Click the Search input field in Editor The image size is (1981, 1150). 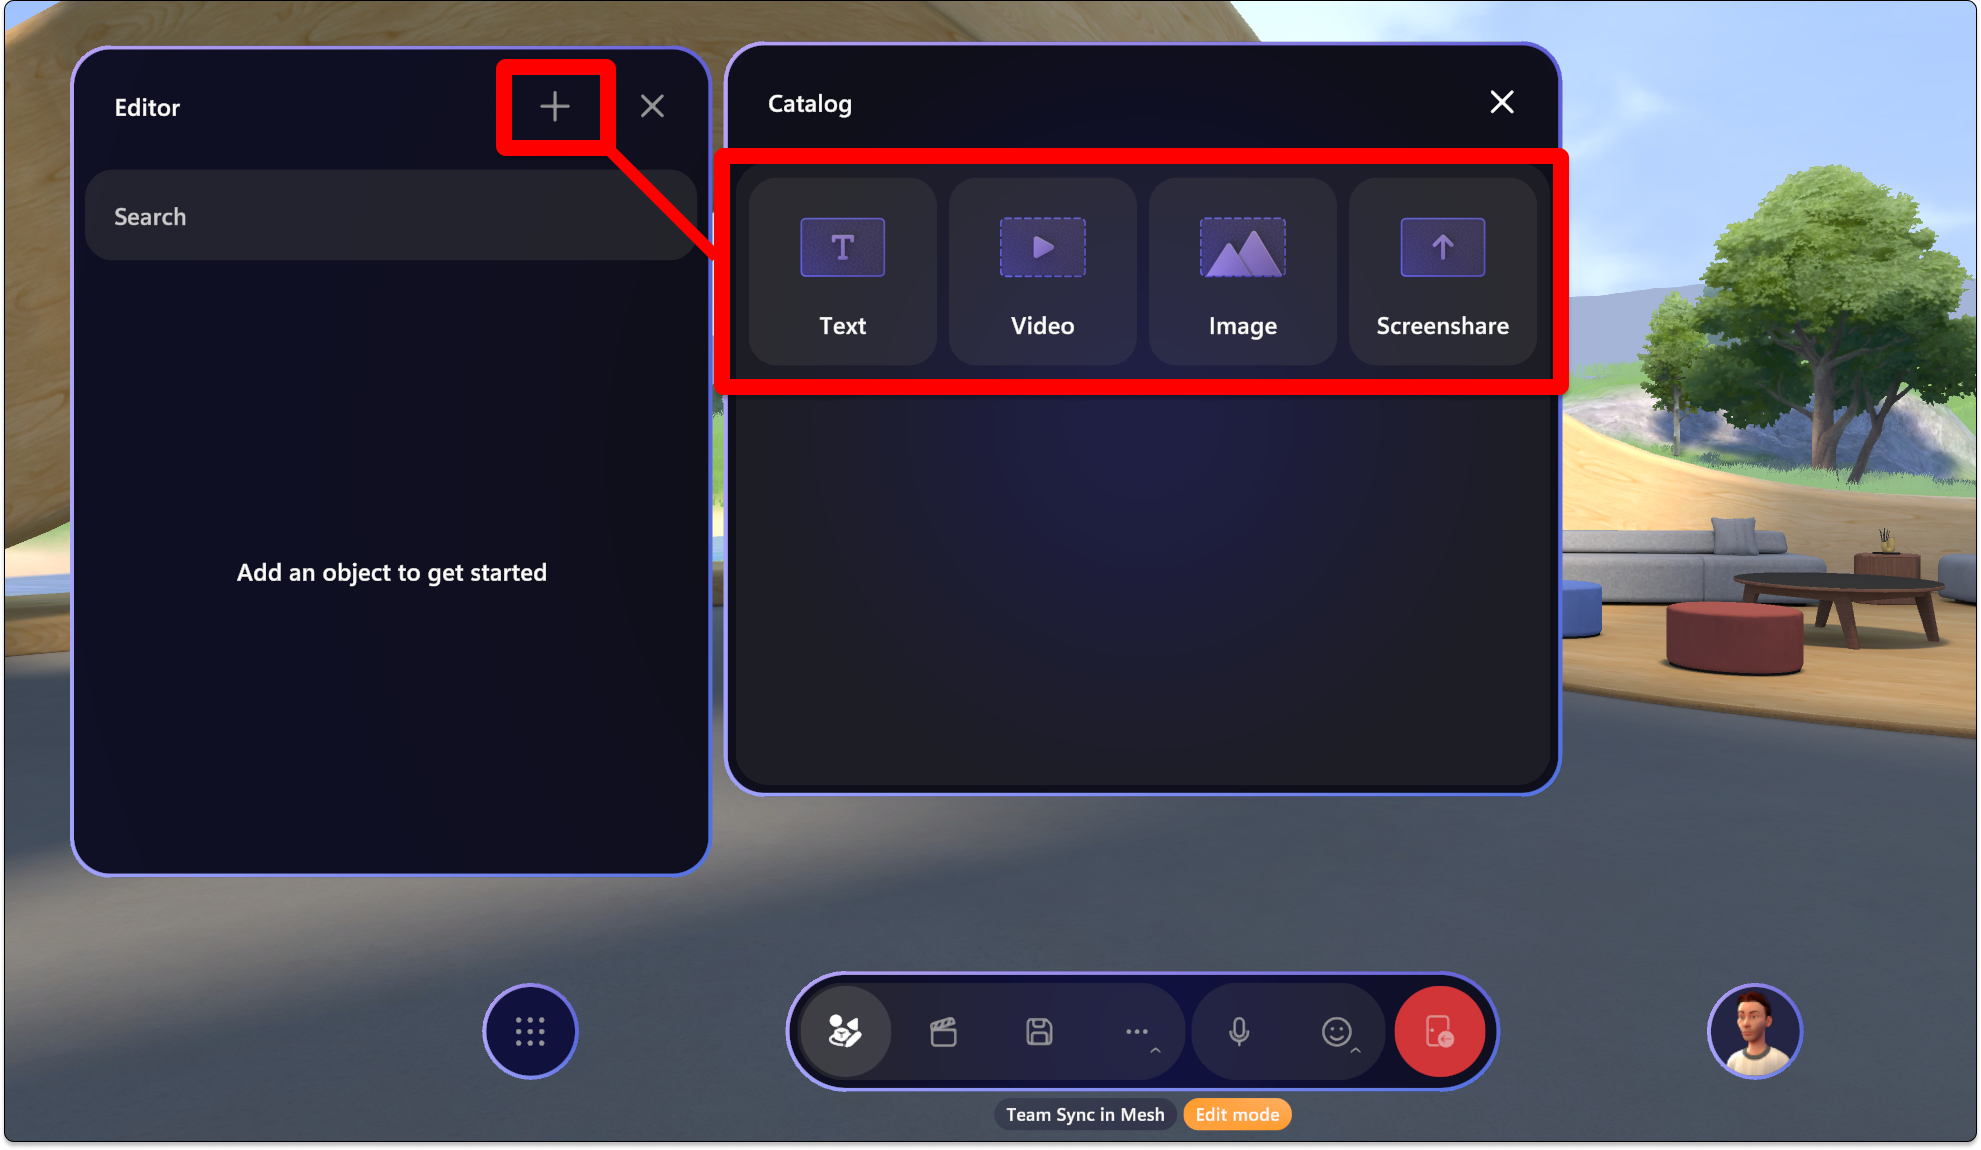[x=390, y=216]
